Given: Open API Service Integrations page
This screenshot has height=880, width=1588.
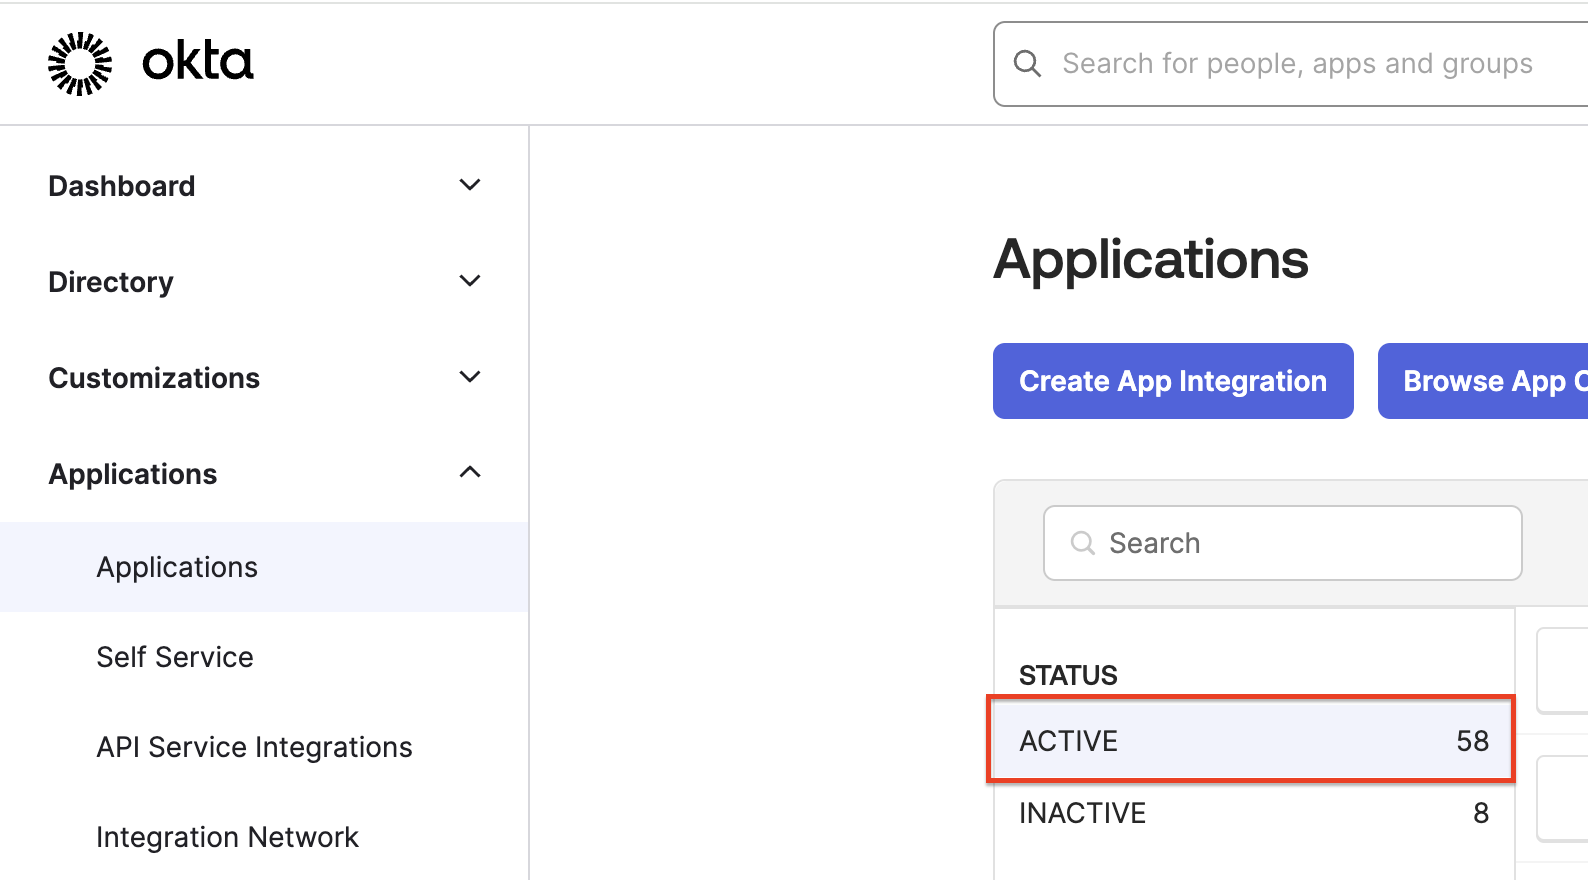Looking at the screenshot, I should tap(264, 747).
